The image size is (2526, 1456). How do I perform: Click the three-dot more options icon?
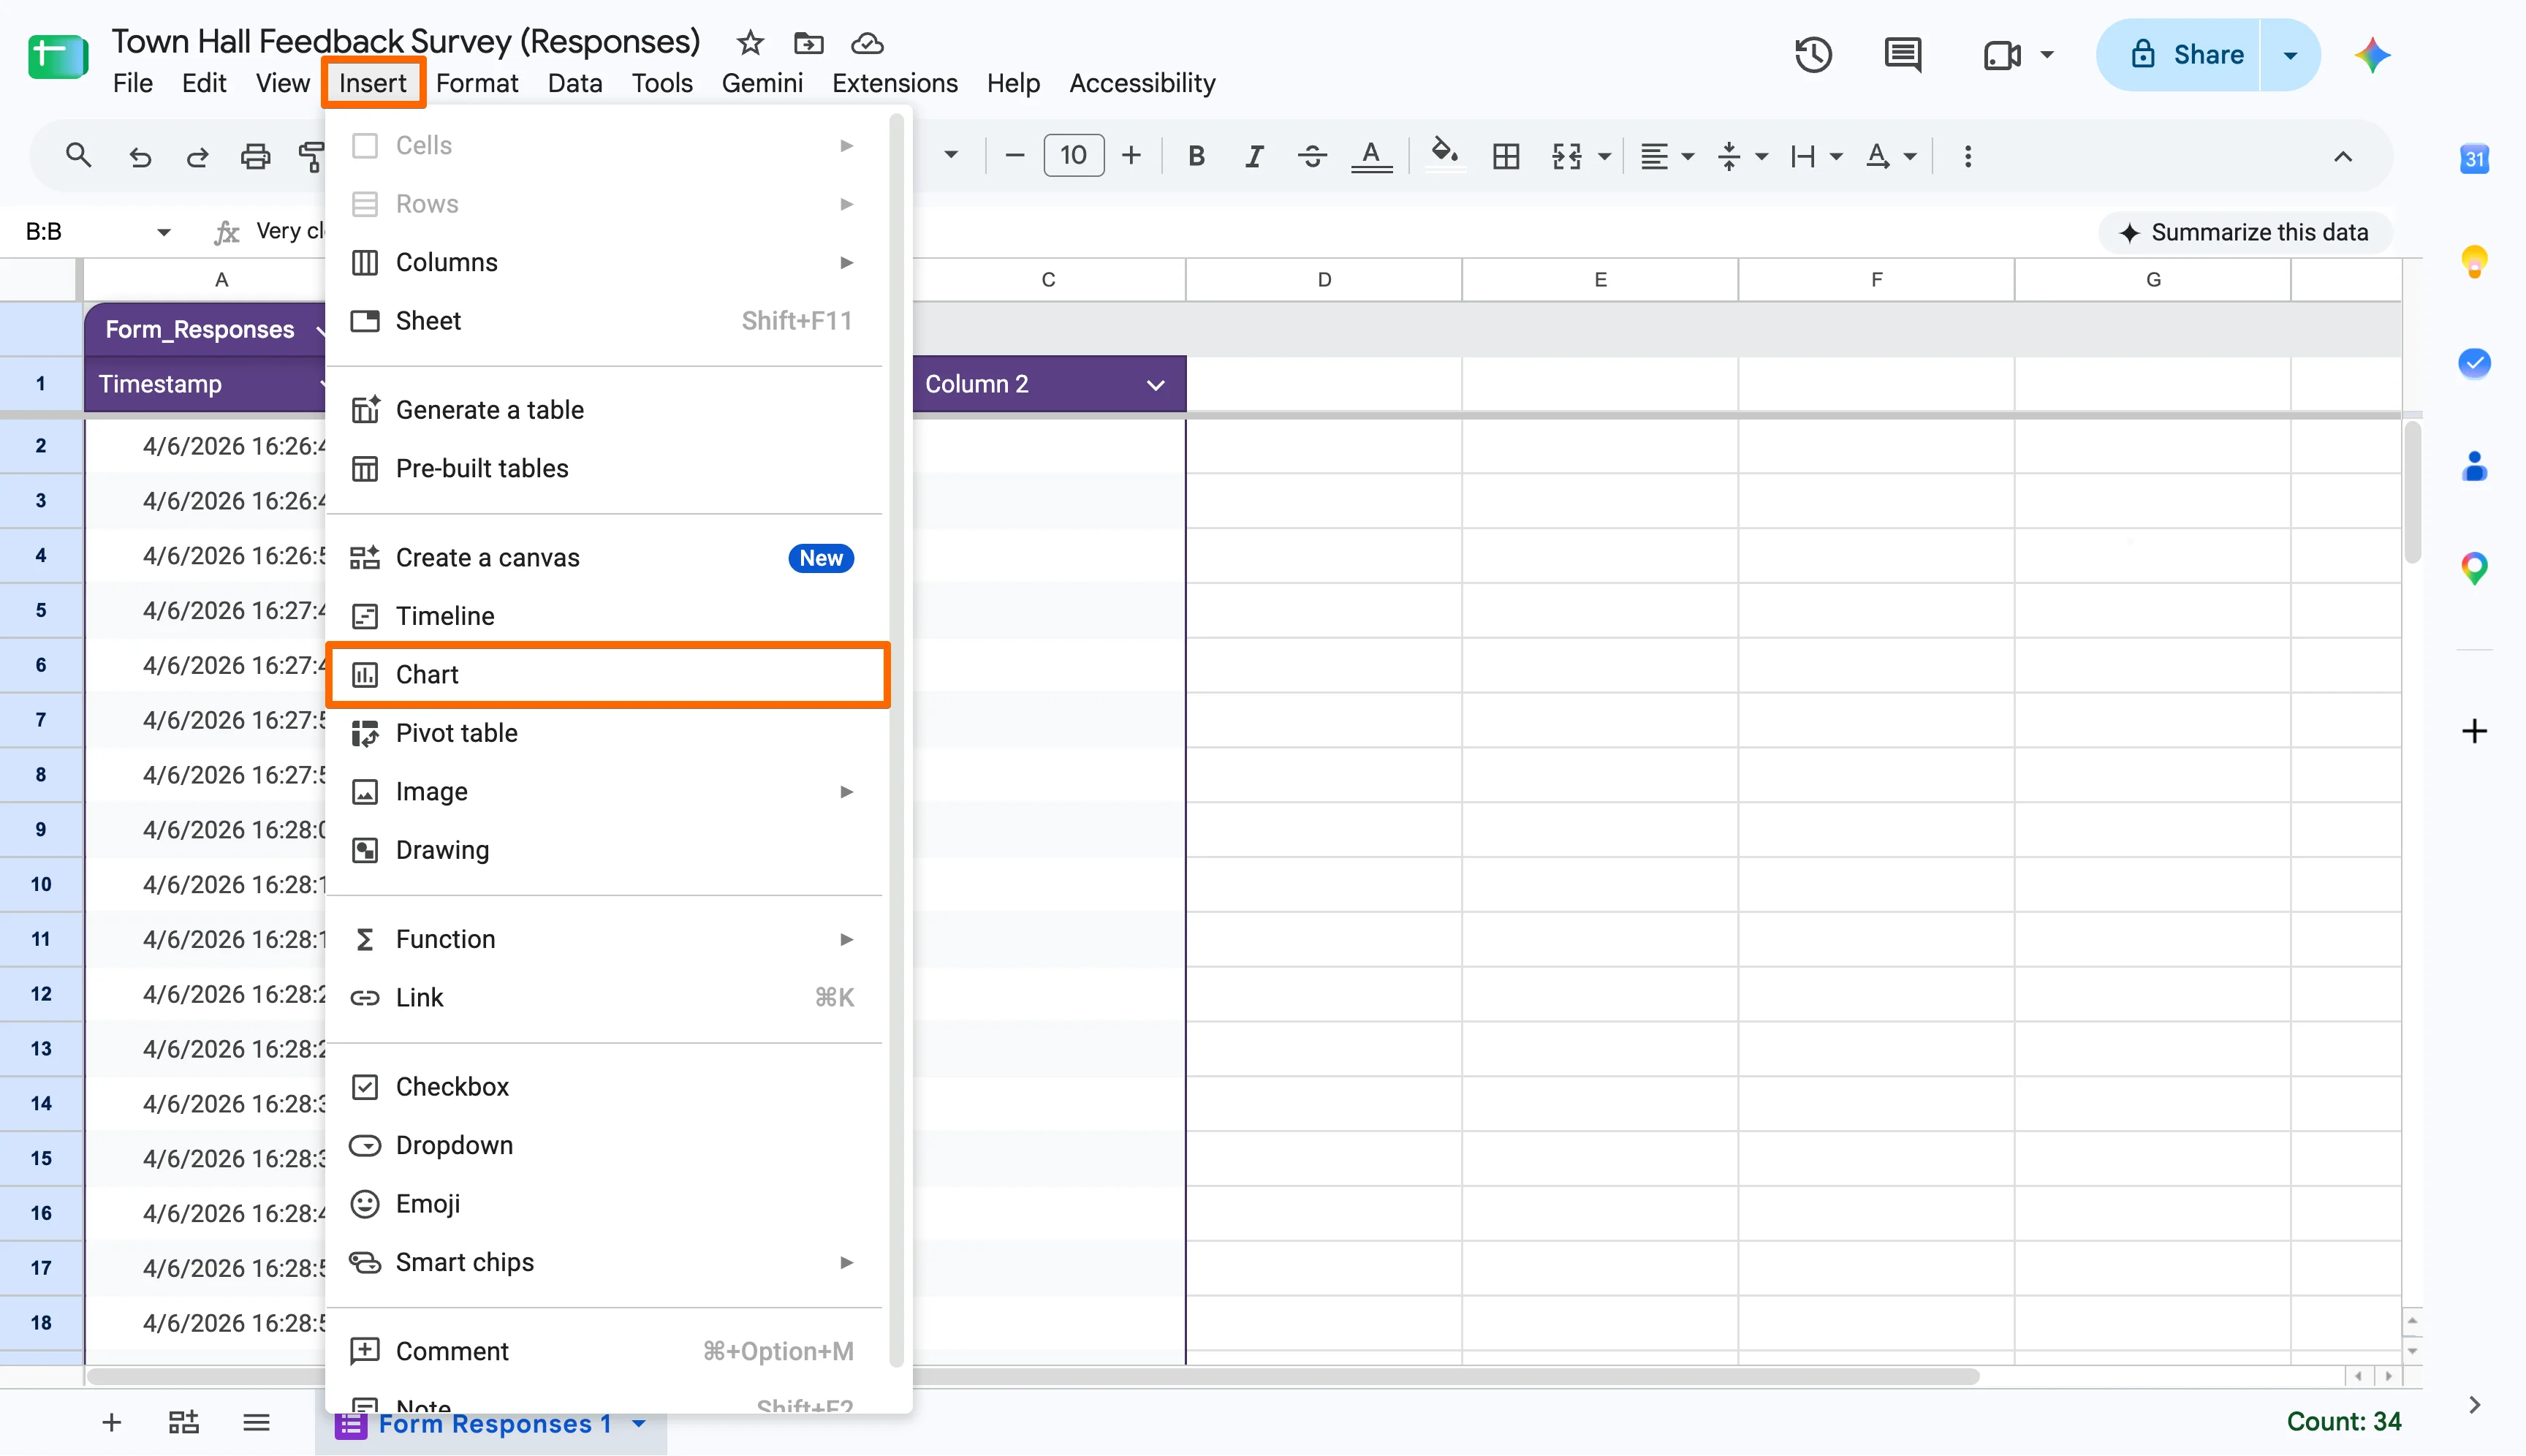[1967, 156]
